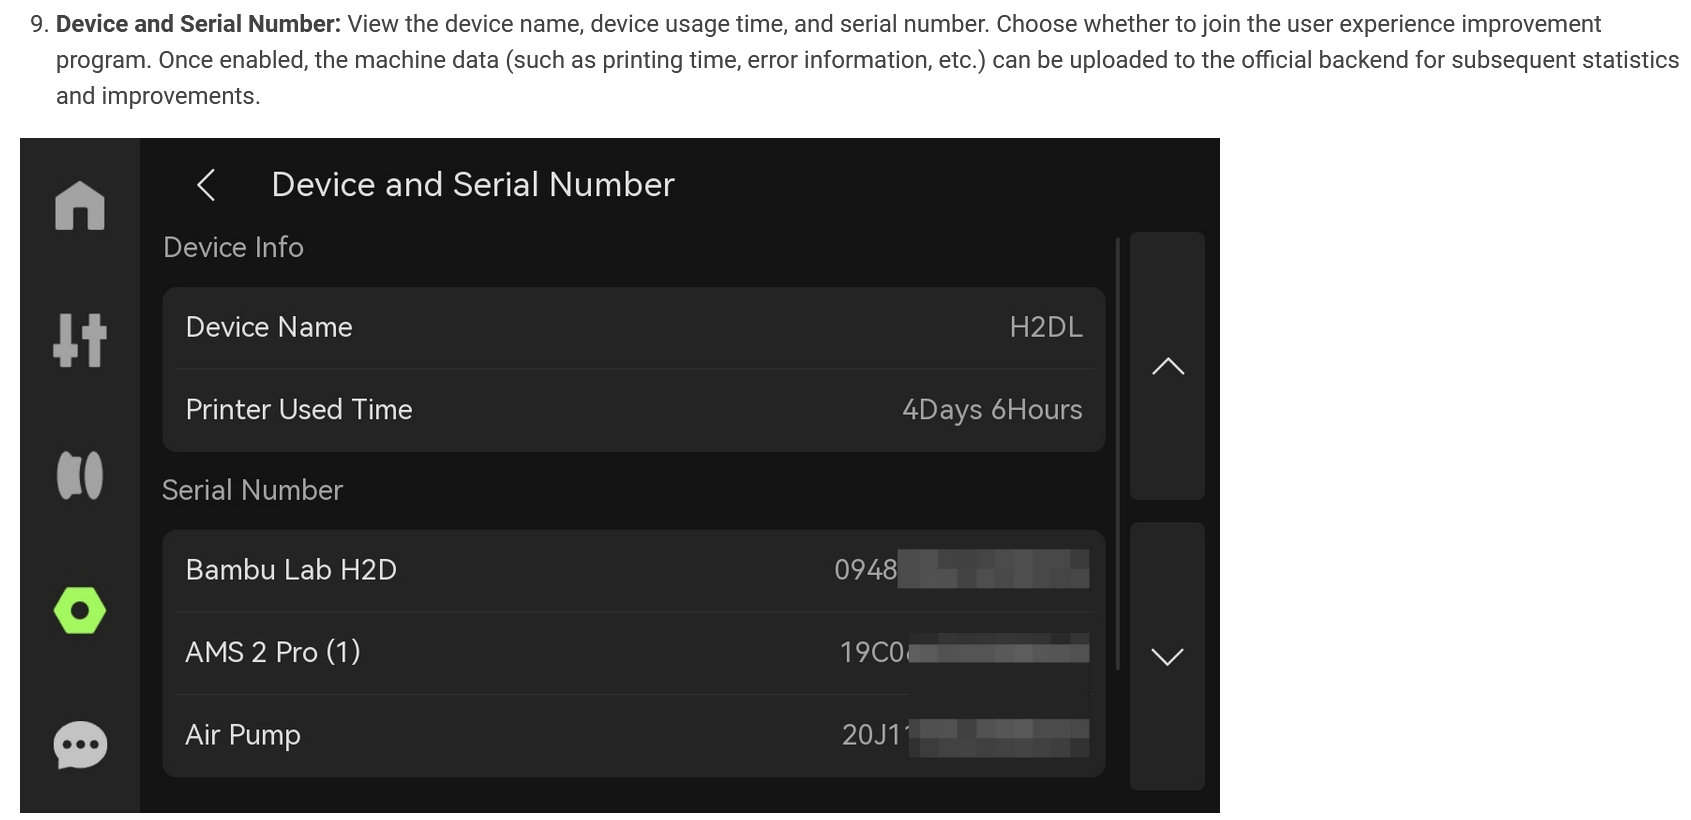Open the Controls sliders icon in sidebar
The width and height of the screenshot is (1691, 820).
pyautogui.click(x=80, y=340)
